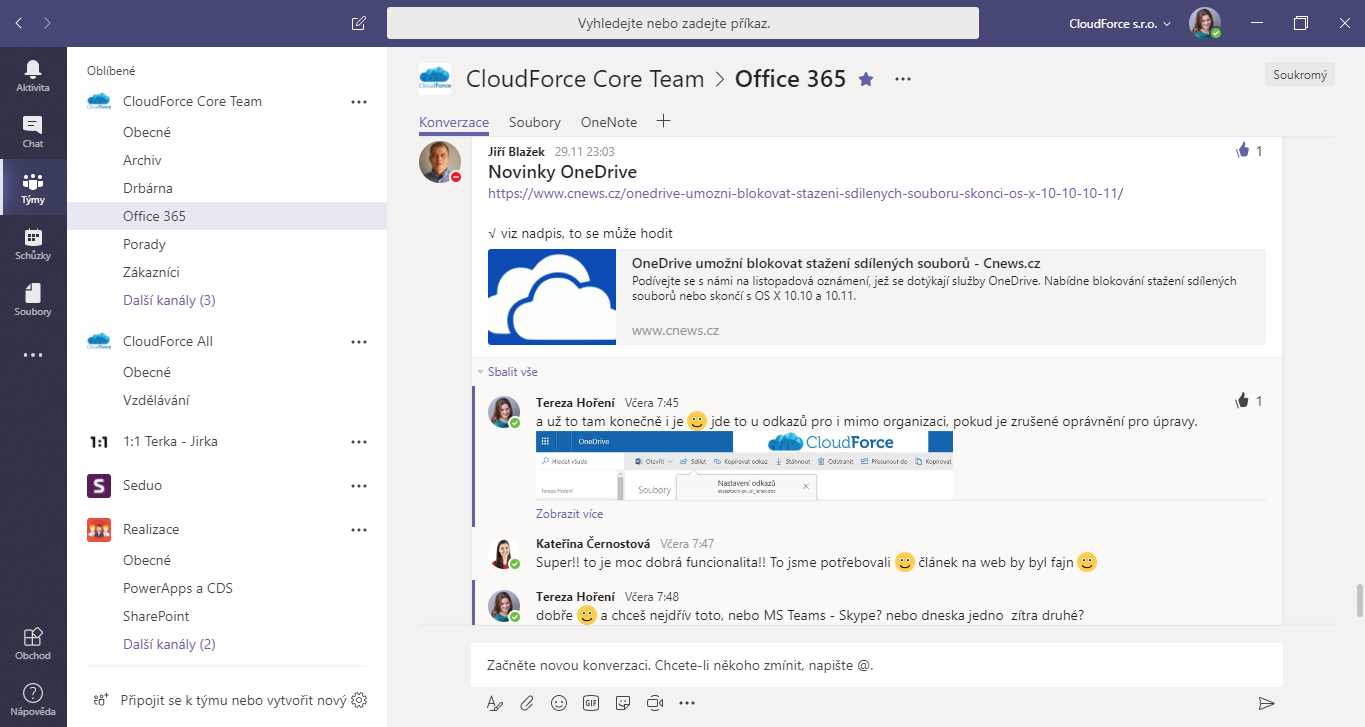Open the emoji picker icon
1365x727 pixels.
tap(559, 703)
